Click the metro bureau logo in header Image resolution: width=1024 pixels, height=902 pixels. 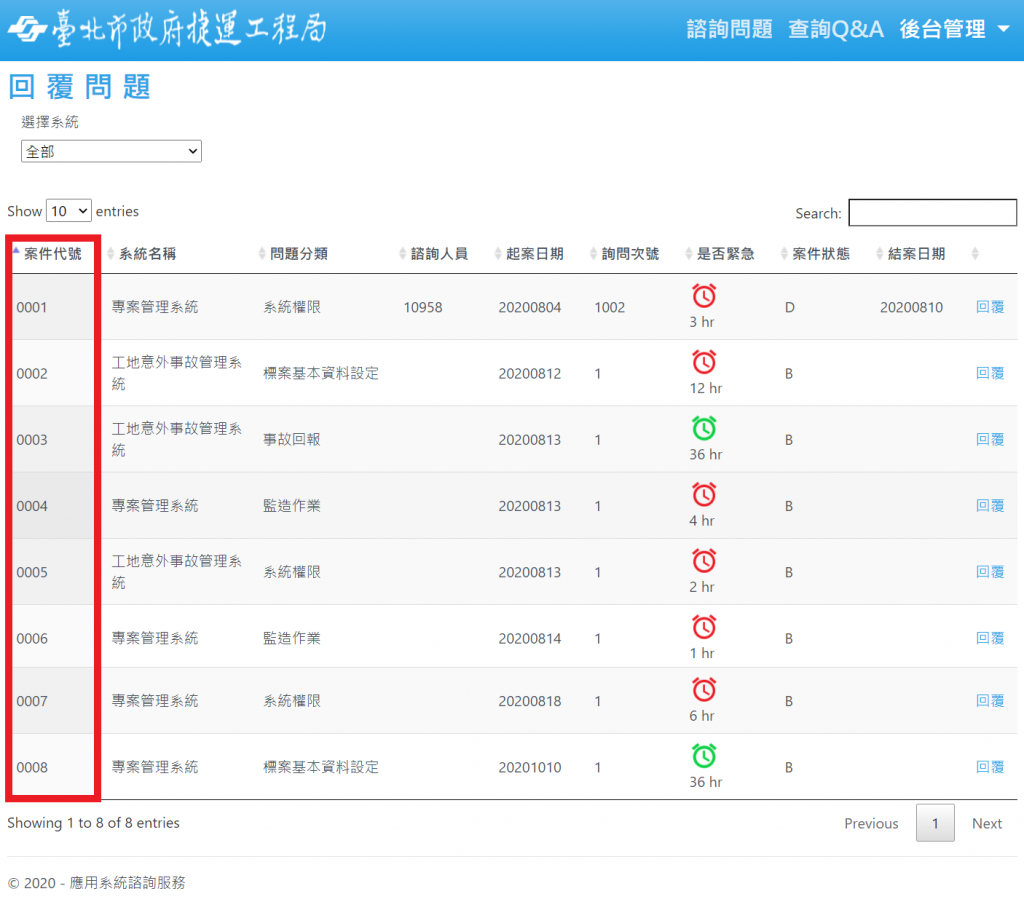point(27,29)
